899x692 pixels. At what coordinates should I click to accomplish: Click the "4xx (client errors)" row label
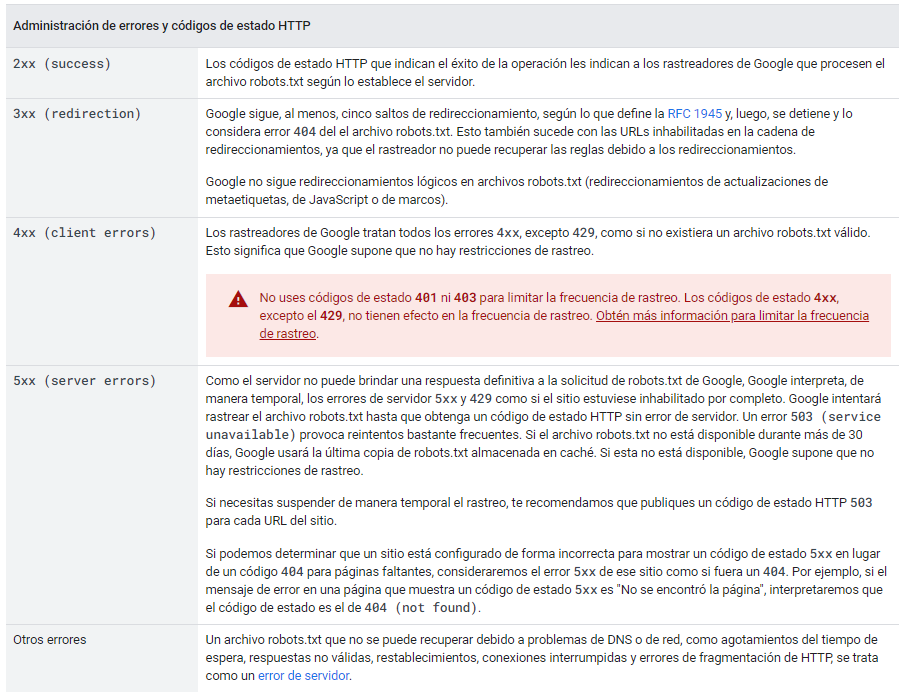pos(84,233)
